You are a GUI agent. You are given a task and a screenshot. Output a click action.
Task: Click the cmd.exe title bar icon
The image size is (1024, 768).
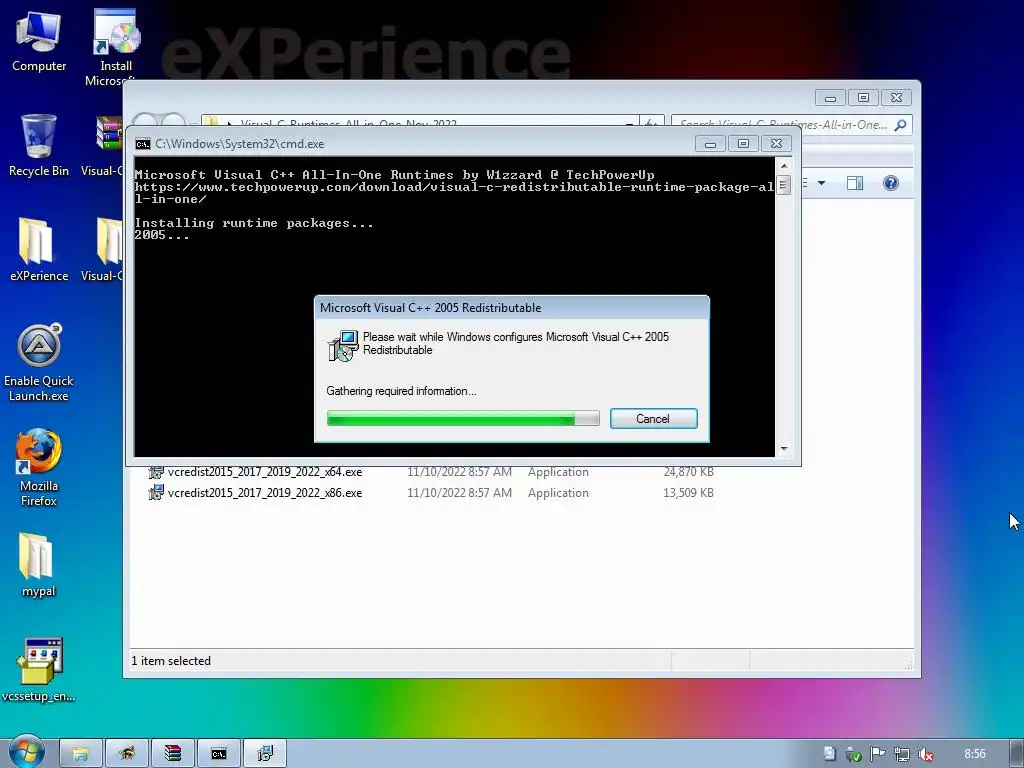(x=143, y=144)
